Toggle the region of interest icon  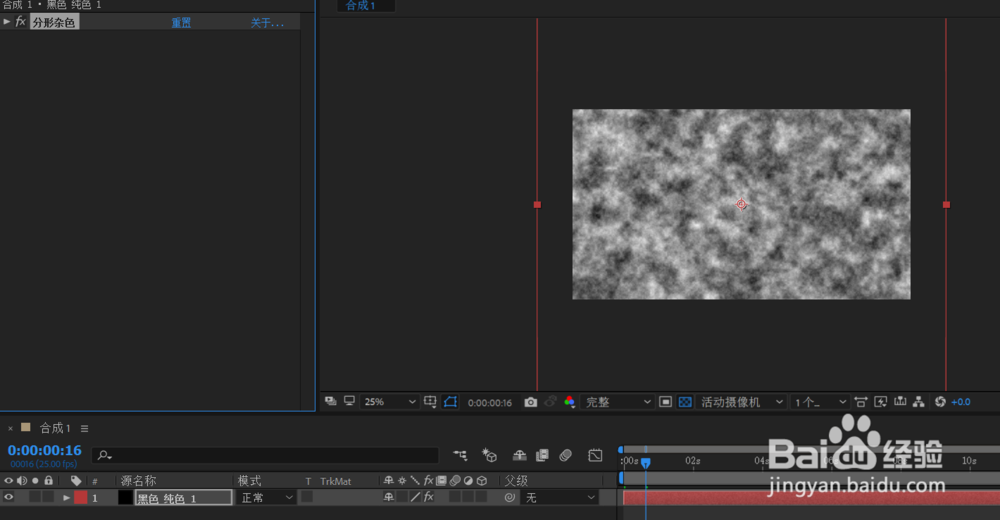coord(665,402)
